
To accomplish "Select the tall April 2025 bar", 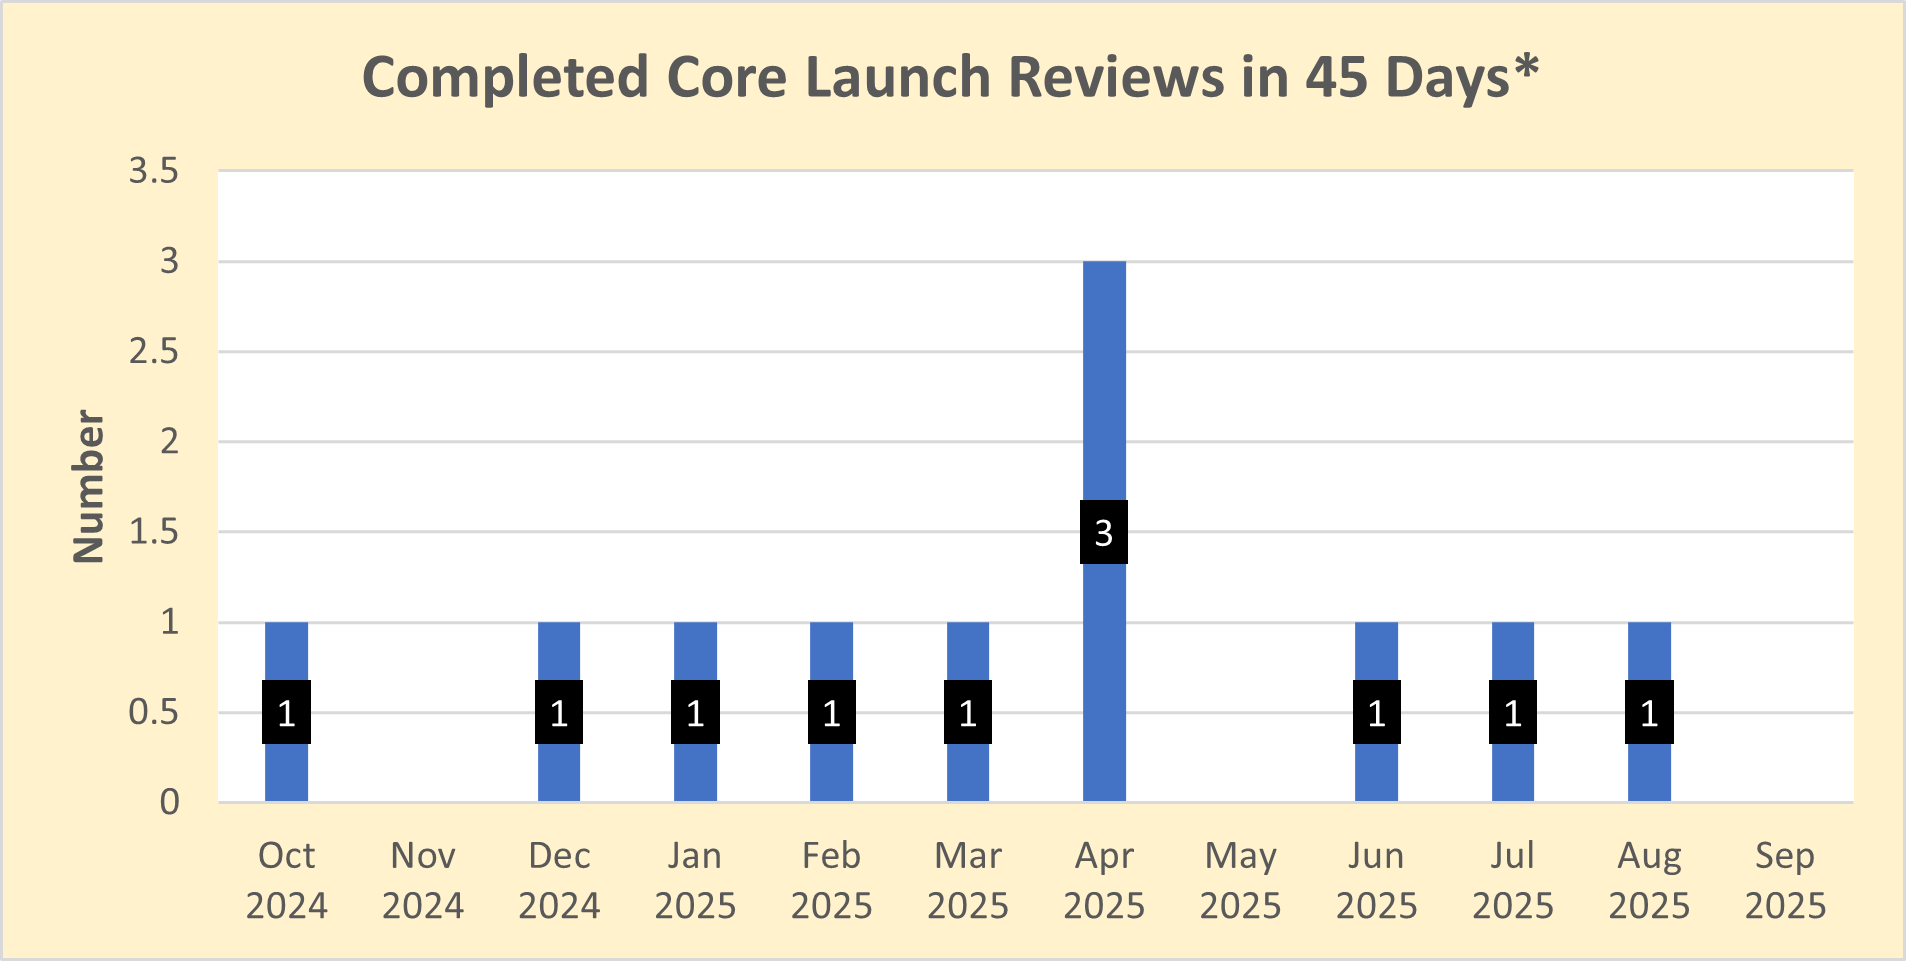I will [1104, 400].
